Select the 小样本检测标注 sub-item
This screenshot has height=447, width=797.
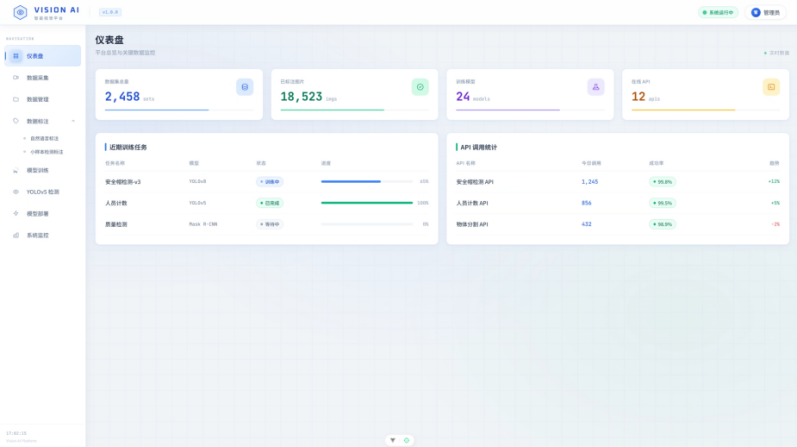(x=47, y=152)
